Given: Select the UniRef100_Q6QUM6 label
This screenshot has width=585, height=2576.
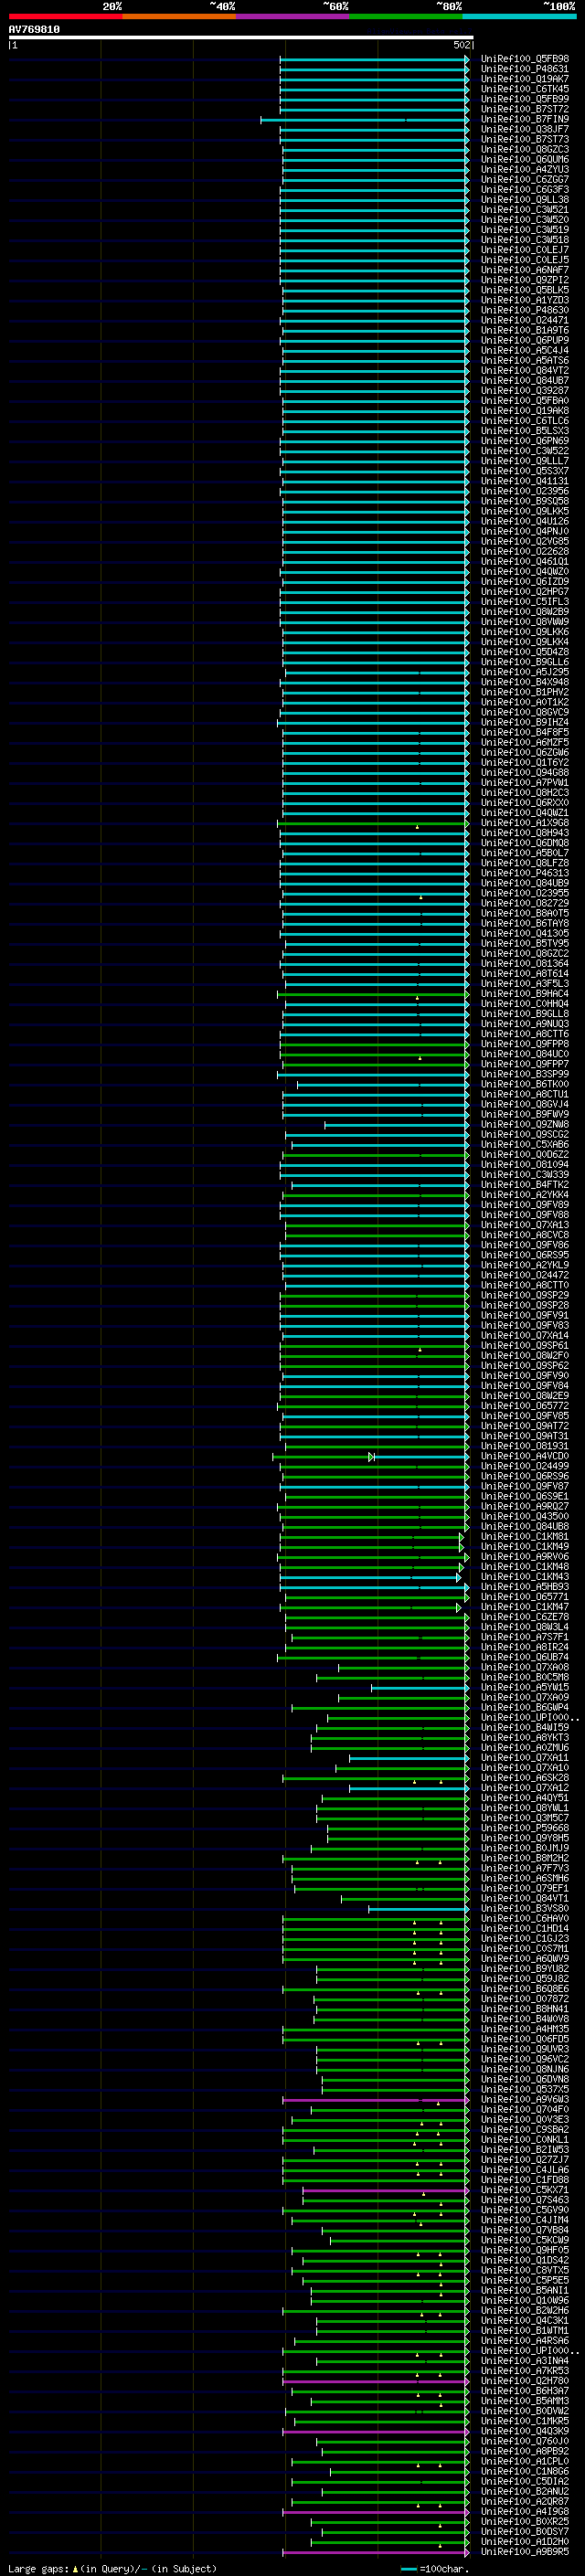Looking at the screenshot, I should 524,159.
